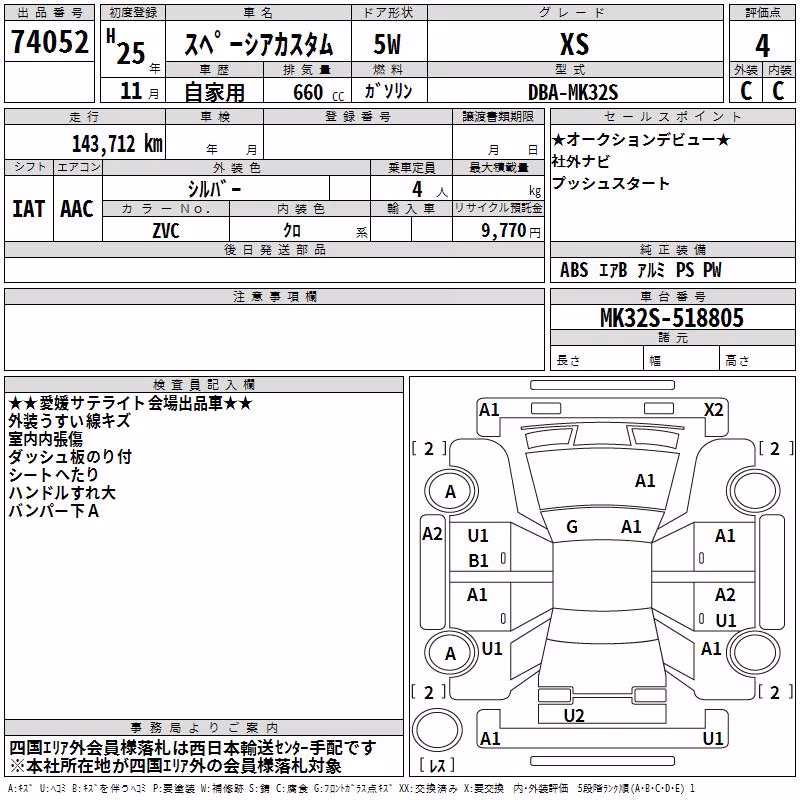Click the model code DBA-MK32S
800x800 pixels.
tap(573, 92)
